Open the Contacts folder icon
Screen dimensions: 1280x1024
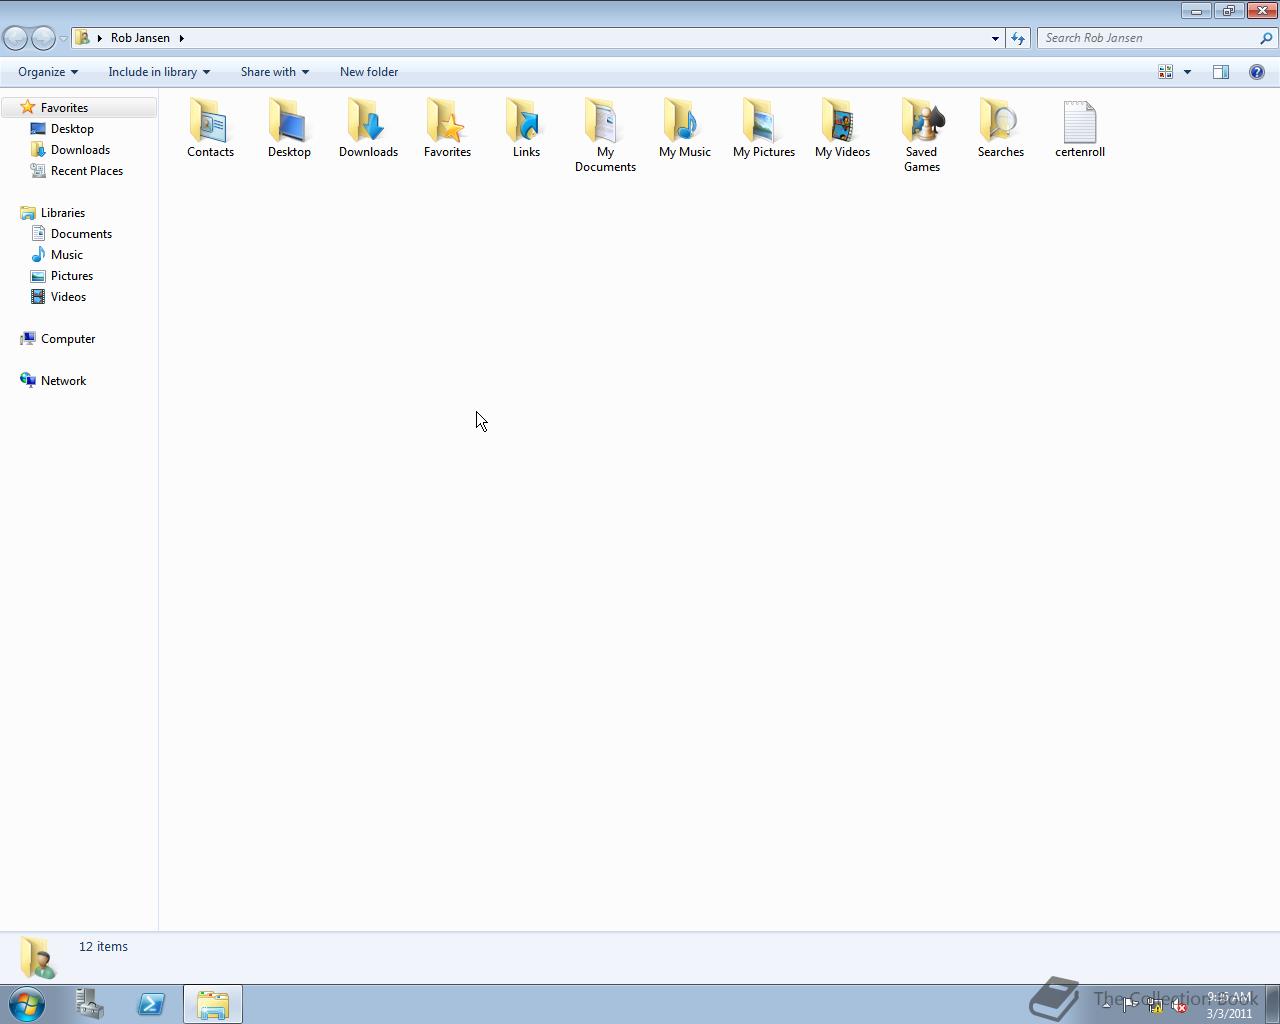click(210, 121)
